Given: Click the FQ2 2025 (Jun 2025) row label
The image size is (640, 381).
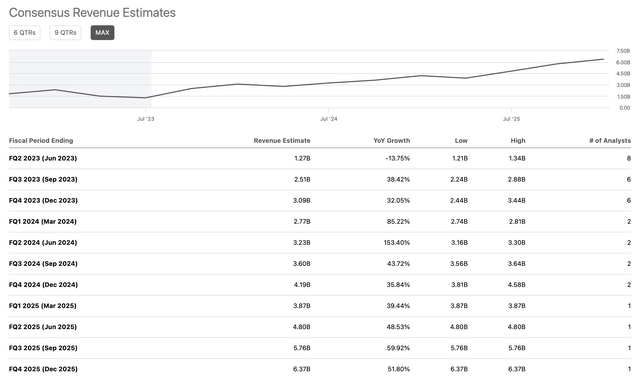Looking at the screenshot, I should click(43, 327).
